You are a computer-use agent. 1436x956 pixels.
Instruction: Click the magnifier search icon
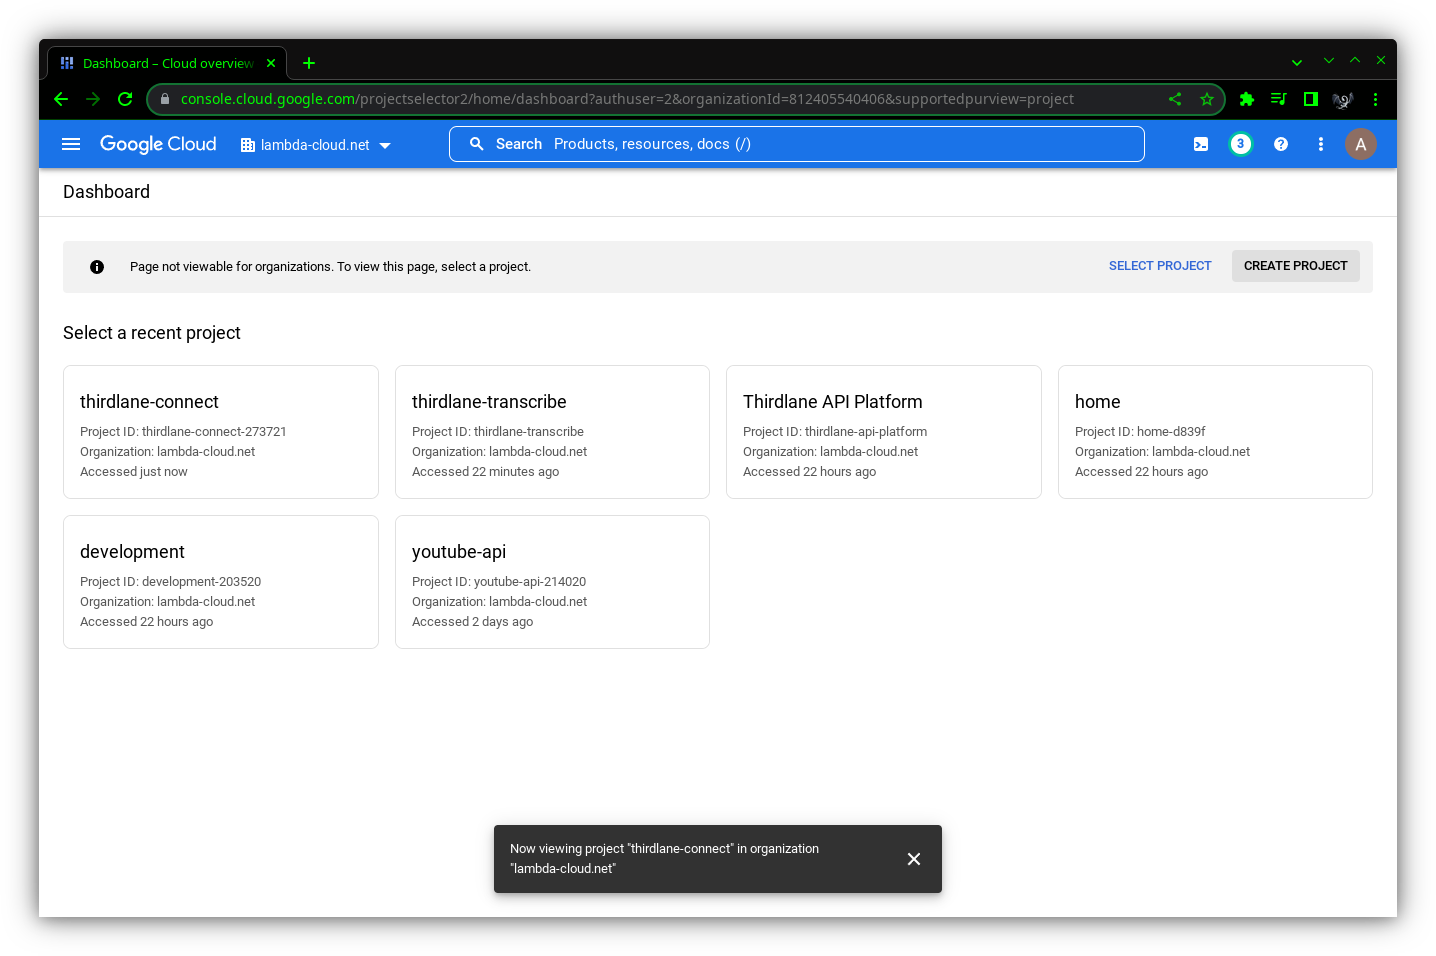click(477, 144)
